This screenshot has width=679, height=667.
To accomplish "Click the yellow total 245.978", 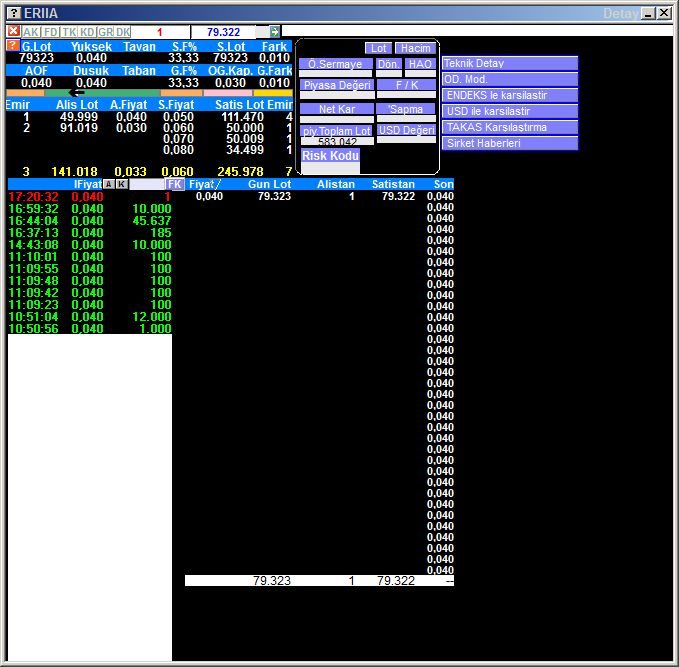I will (x=240, y=172).
